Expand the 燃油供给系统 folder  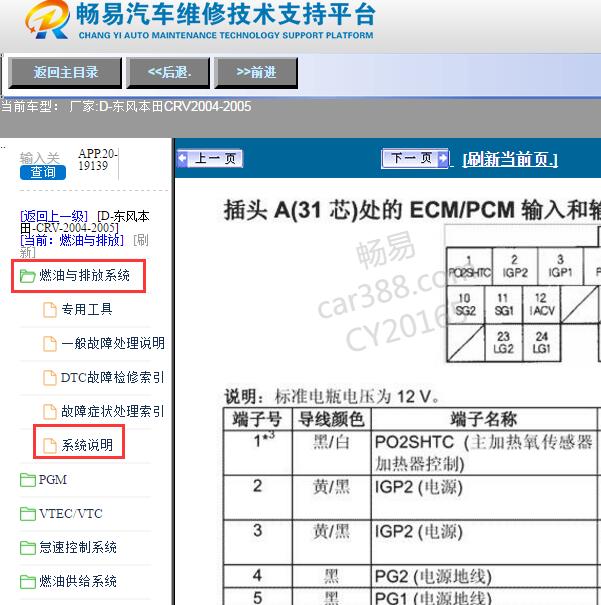(x=78, y=581)
